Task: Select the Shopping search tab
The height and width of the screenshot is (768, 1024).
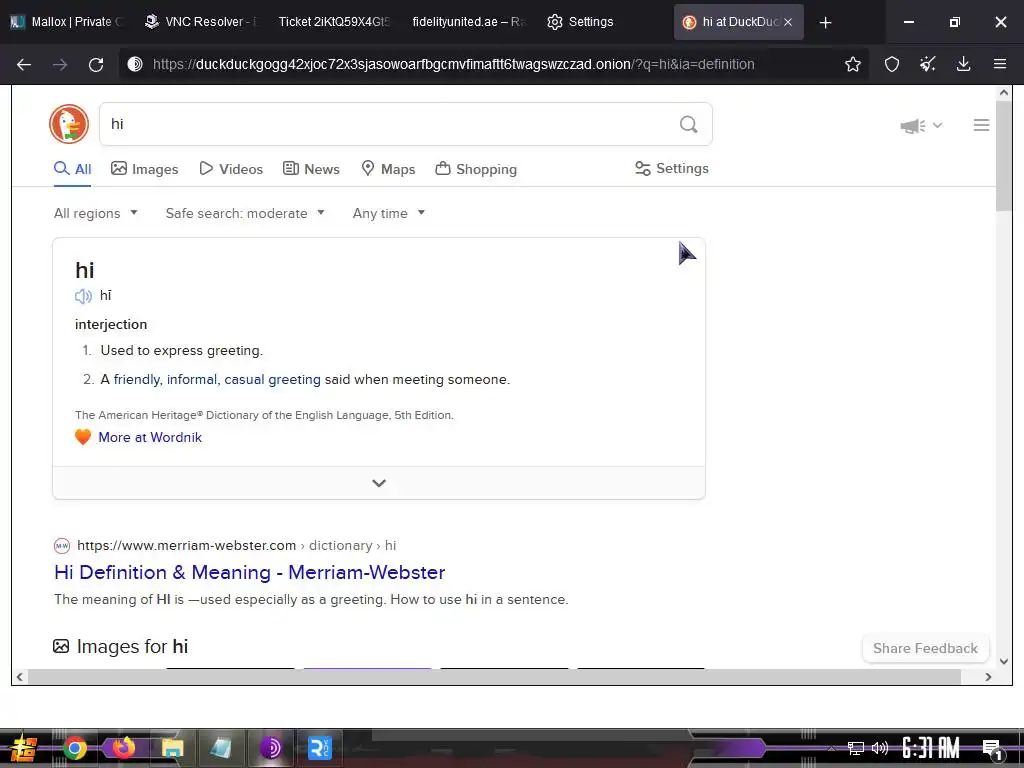Action: (476, 169)
